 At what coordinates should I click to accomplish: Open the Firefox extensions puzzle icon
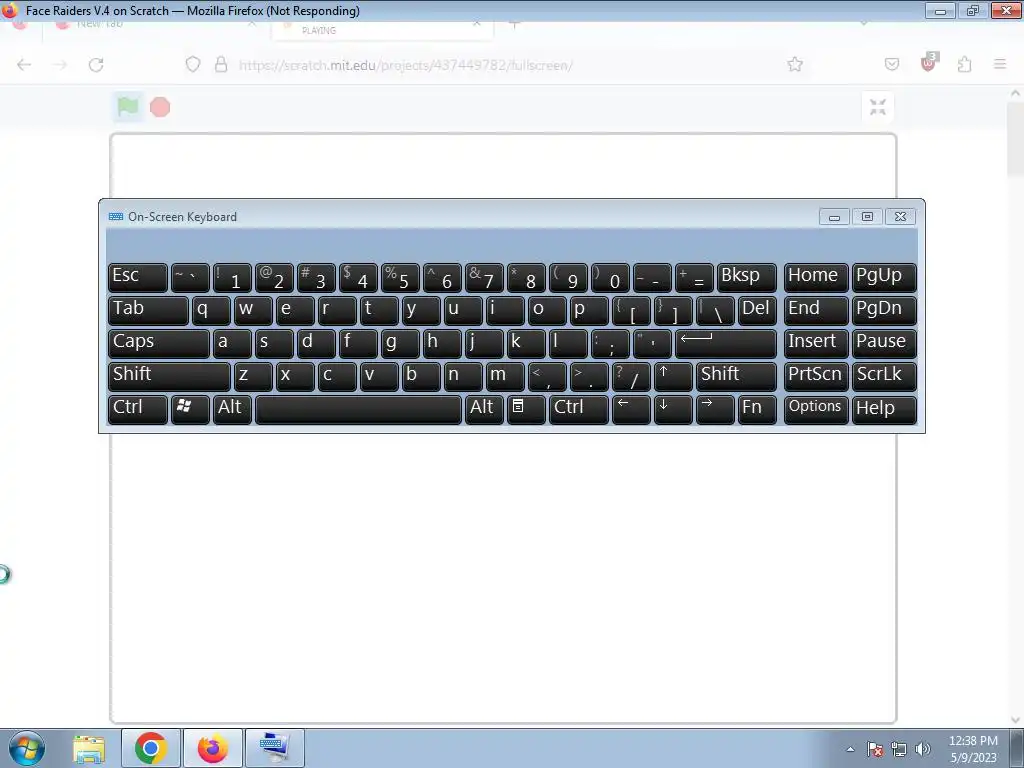[x=965, y=64]
